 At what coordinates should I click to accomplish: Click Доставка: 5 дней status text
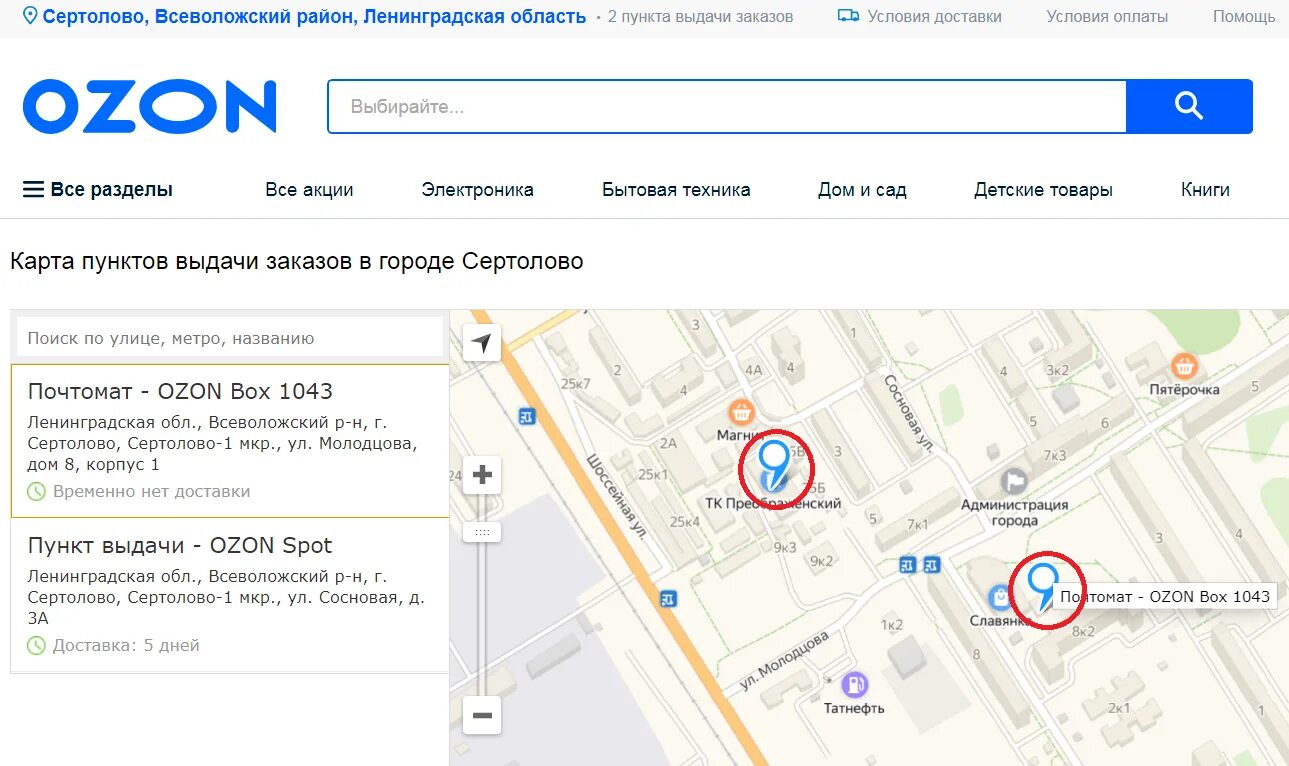tap(126, 645)
